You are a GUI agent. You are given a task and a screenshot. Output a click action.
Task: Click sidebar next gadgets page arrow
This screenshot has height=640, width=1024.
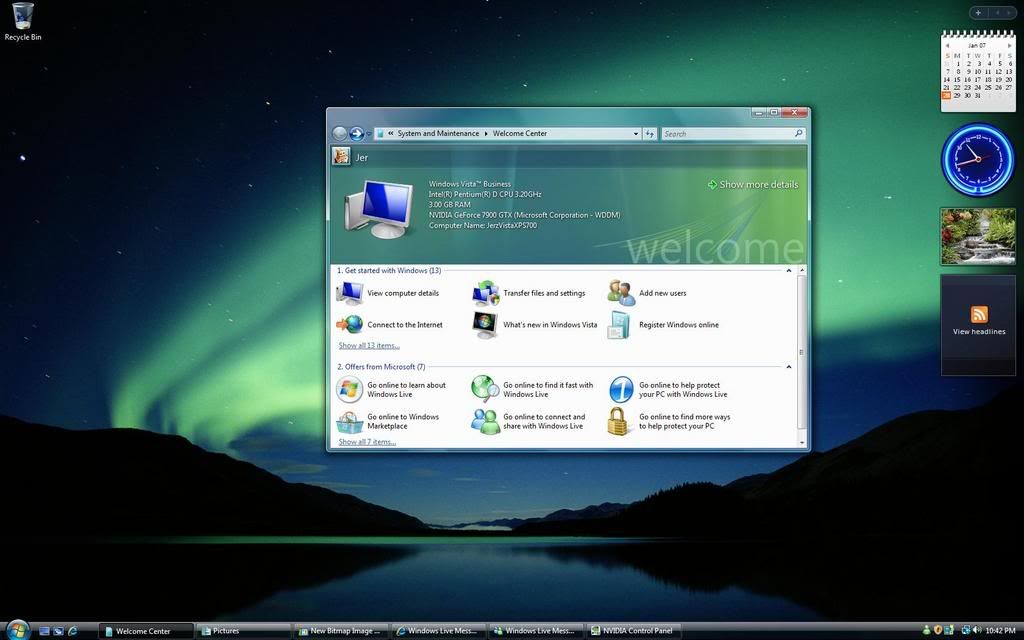click(x=1011, y=12)
